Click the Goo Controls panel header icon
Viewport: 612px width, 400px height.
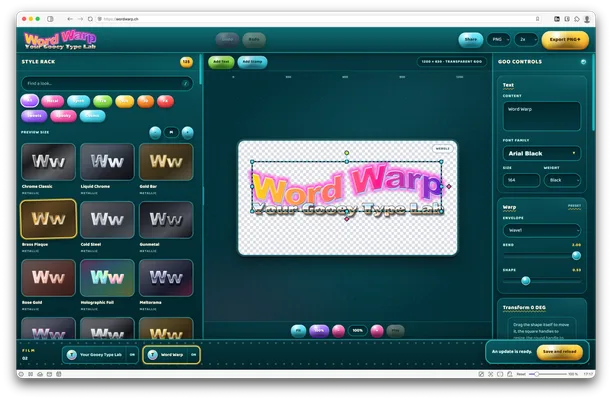tap(583, 62)
